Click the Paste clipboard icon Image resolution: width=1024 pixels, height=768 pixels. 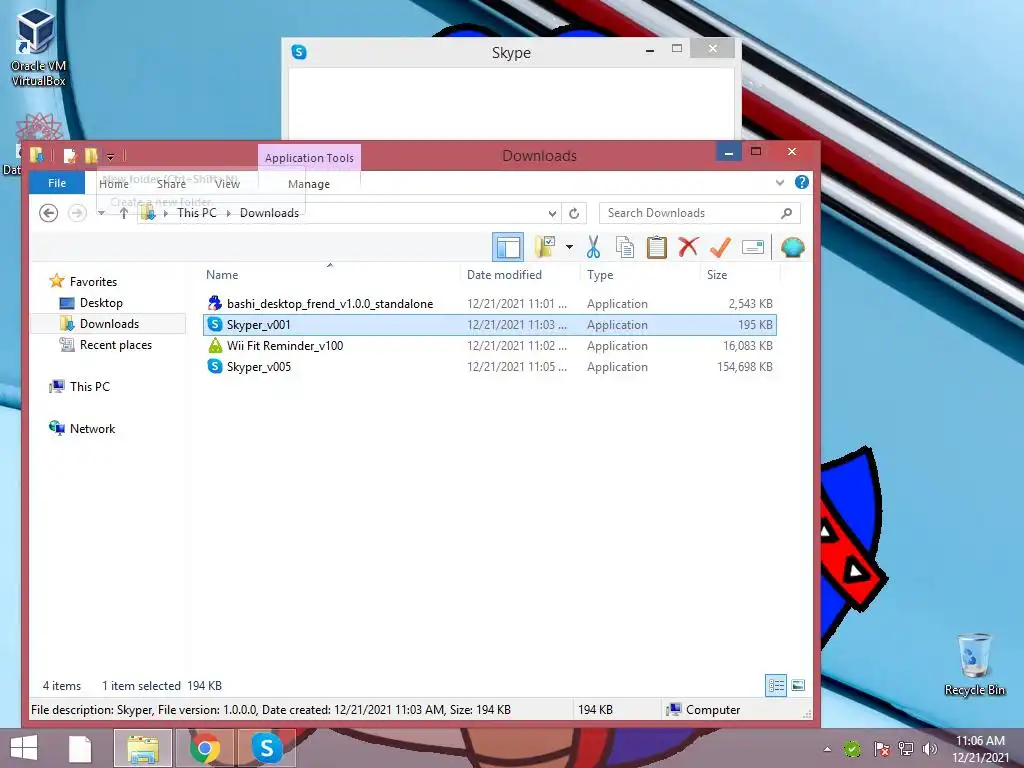point(656,247)
